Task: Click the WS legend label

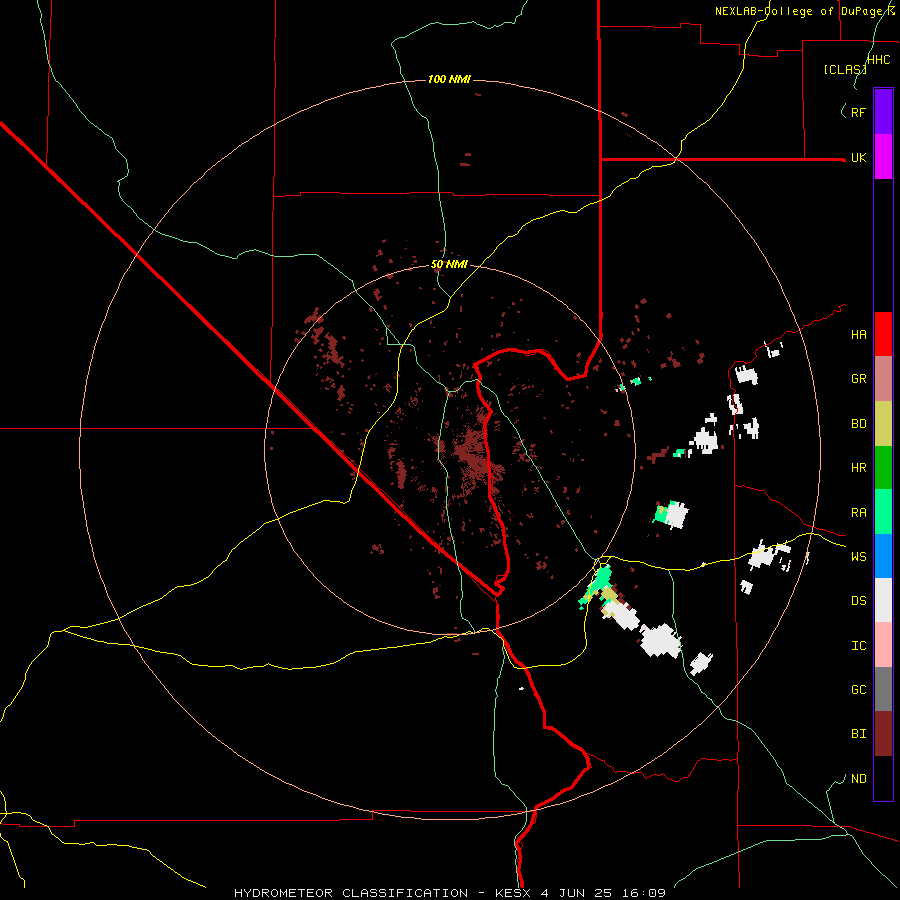Action: click(859, 557)
